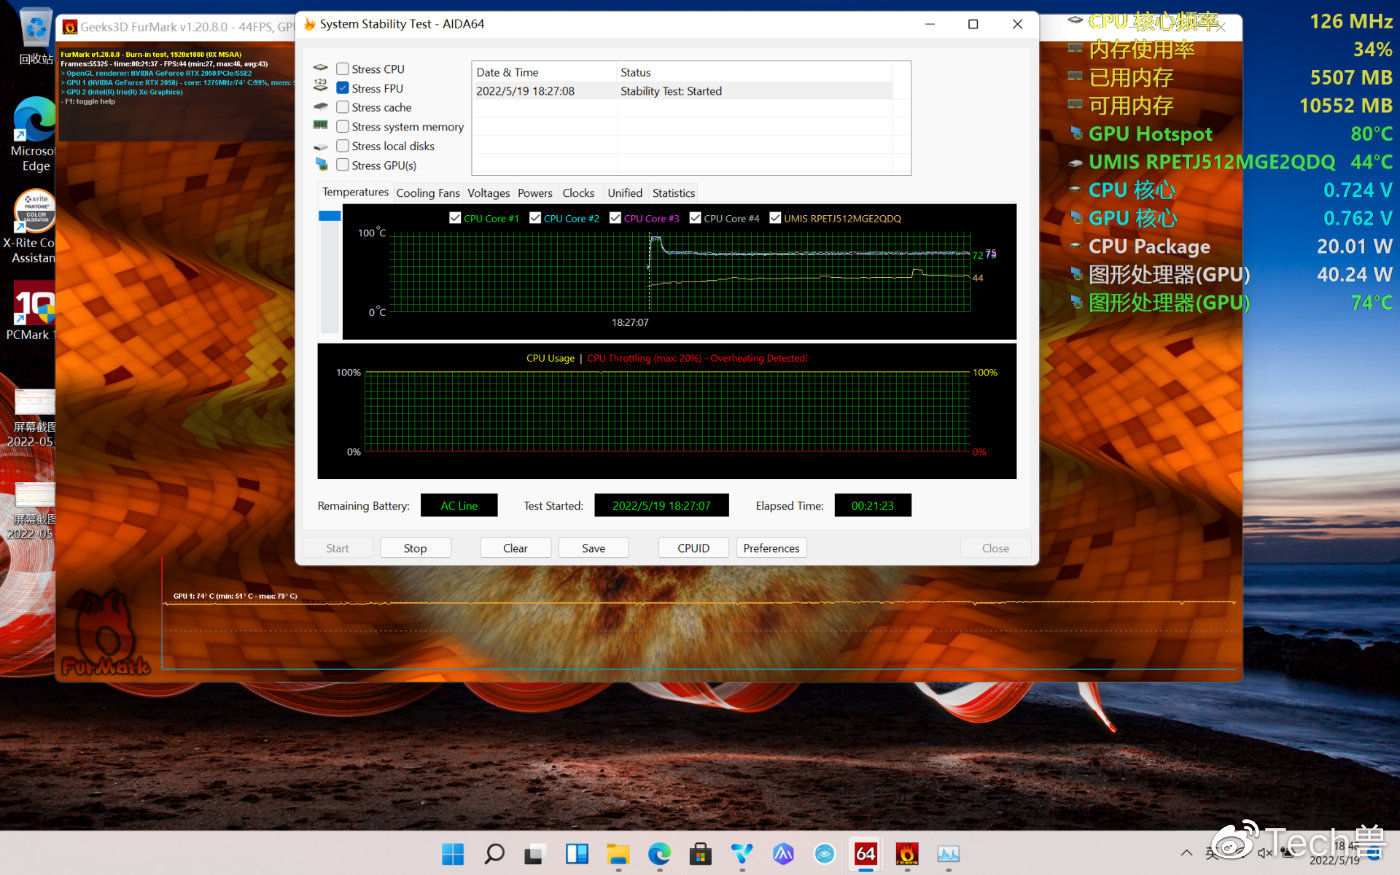
Task: Switch to the Cooling Fans tab
Action: click(428, 193)
